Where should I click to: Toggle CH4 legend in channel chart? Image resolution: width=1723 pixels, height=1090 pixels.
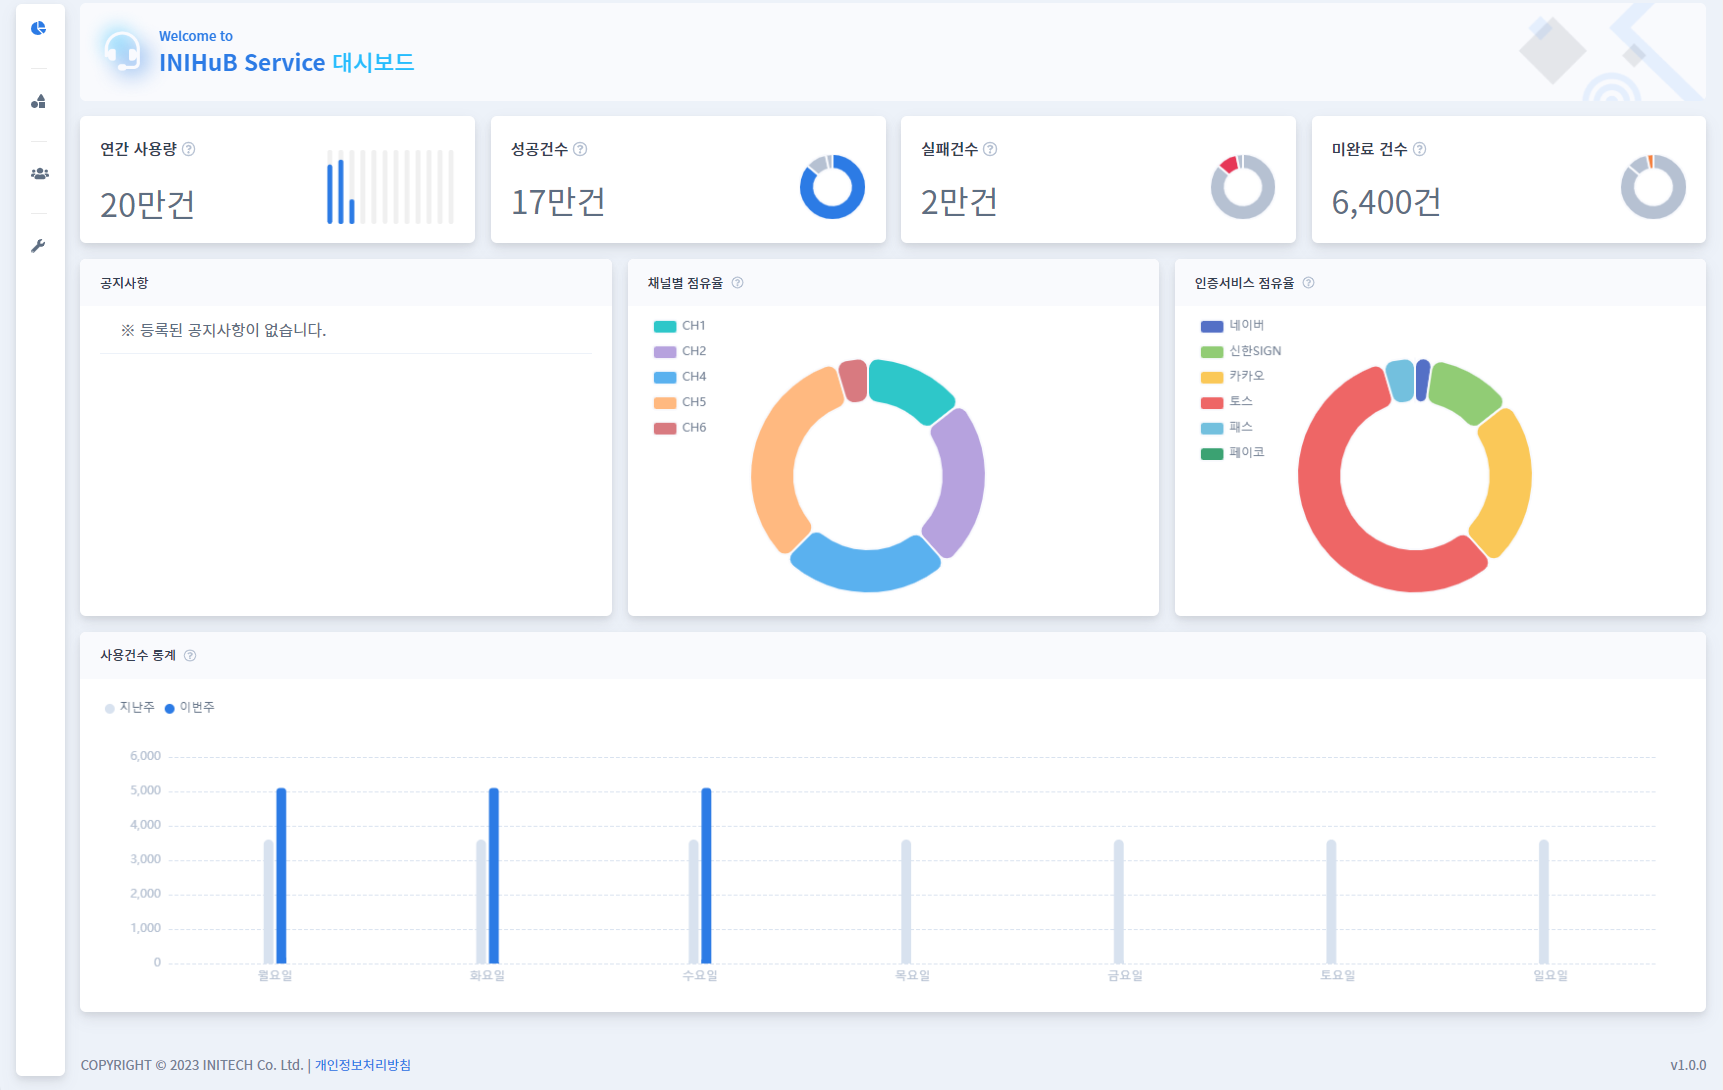(x=680, y=377)
